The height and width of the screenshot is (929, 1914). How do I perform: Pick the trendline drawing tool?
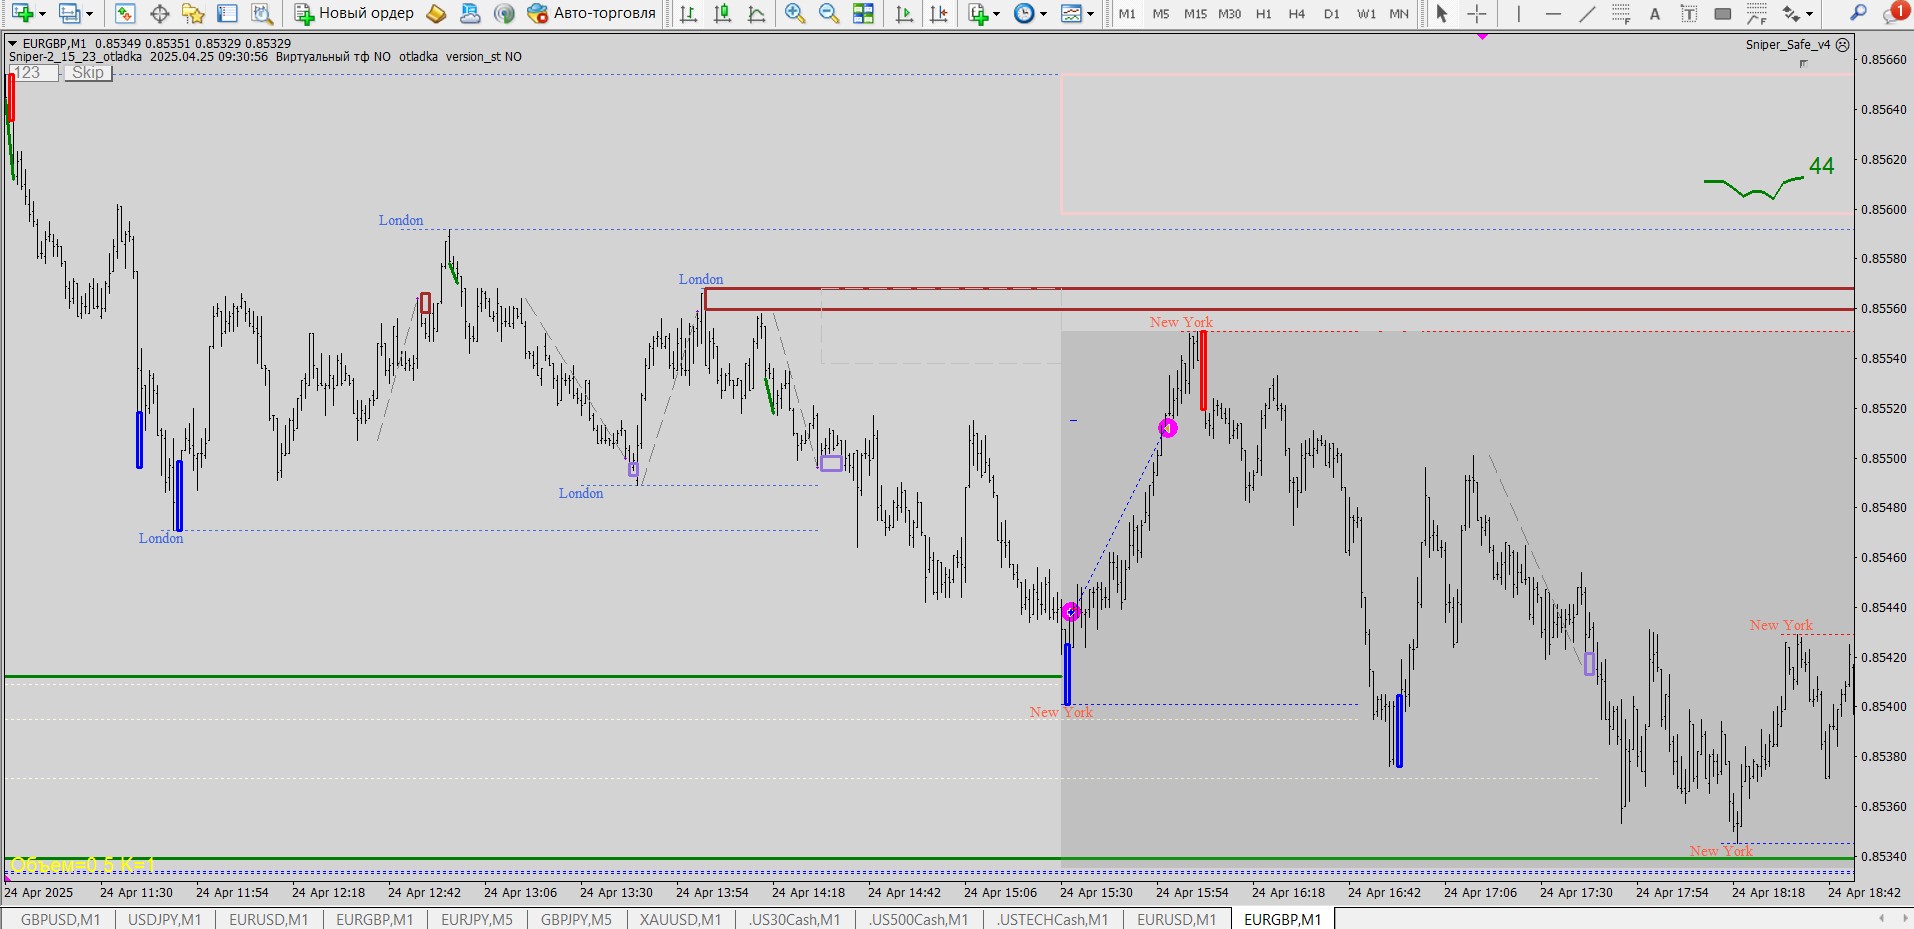(x=1587, y=13)
